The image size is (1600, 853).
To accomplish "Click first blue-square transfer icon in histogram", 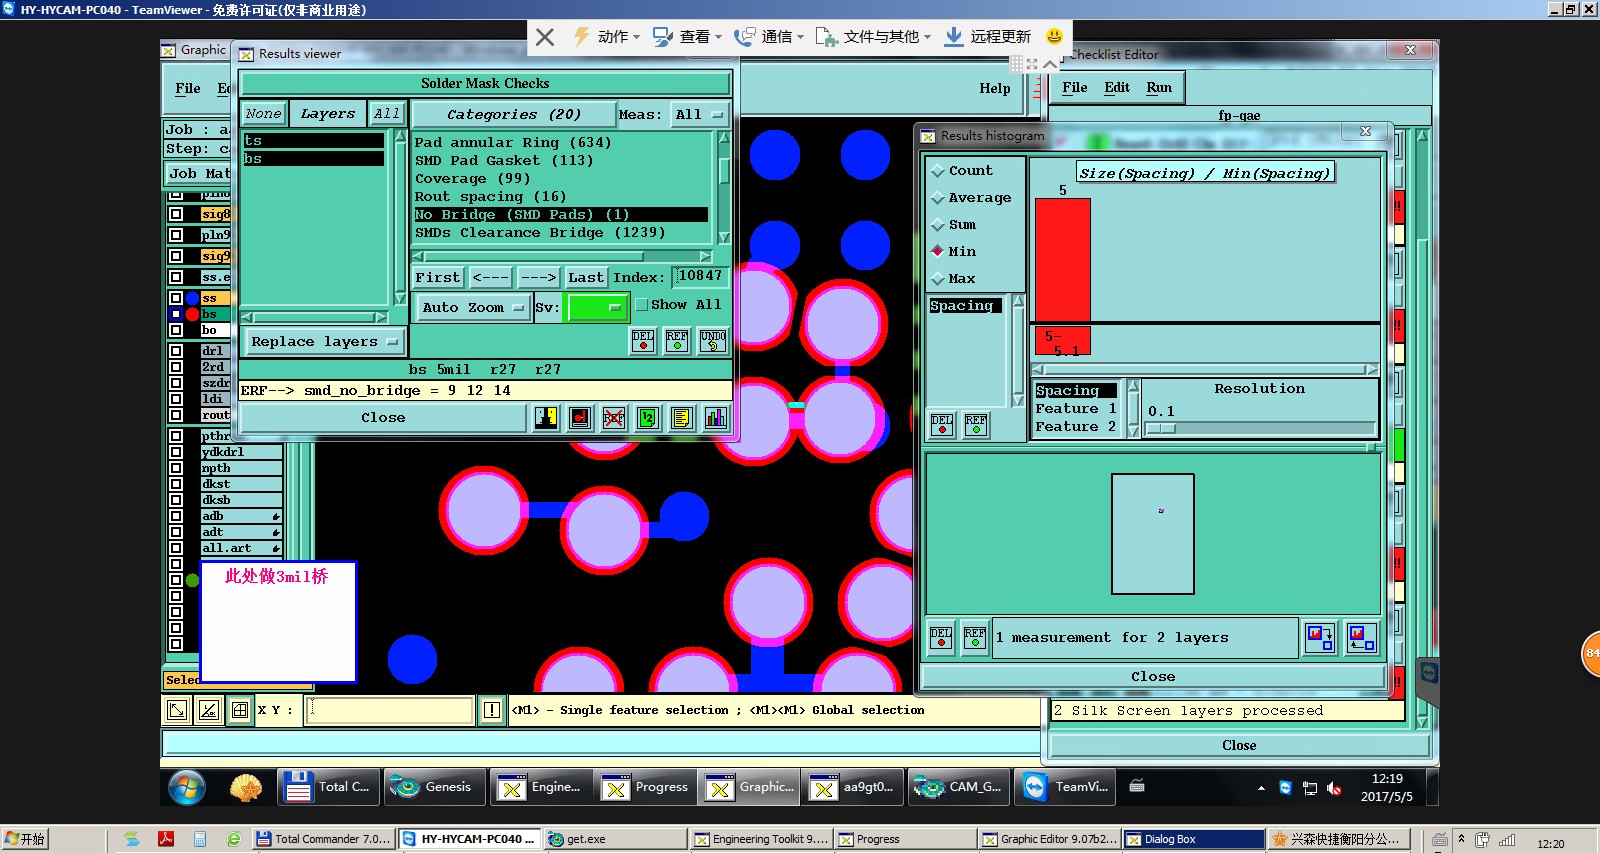I will pos(1320,638).
